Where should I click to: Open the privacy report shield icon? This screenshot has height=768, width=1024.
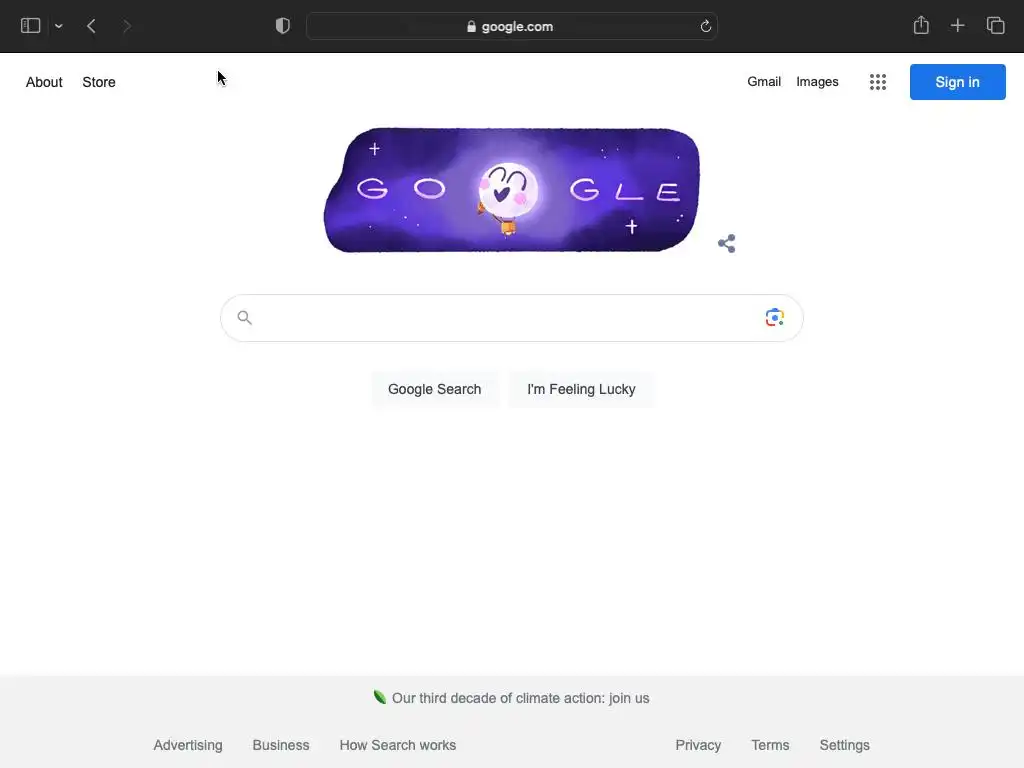click(283, 26)
